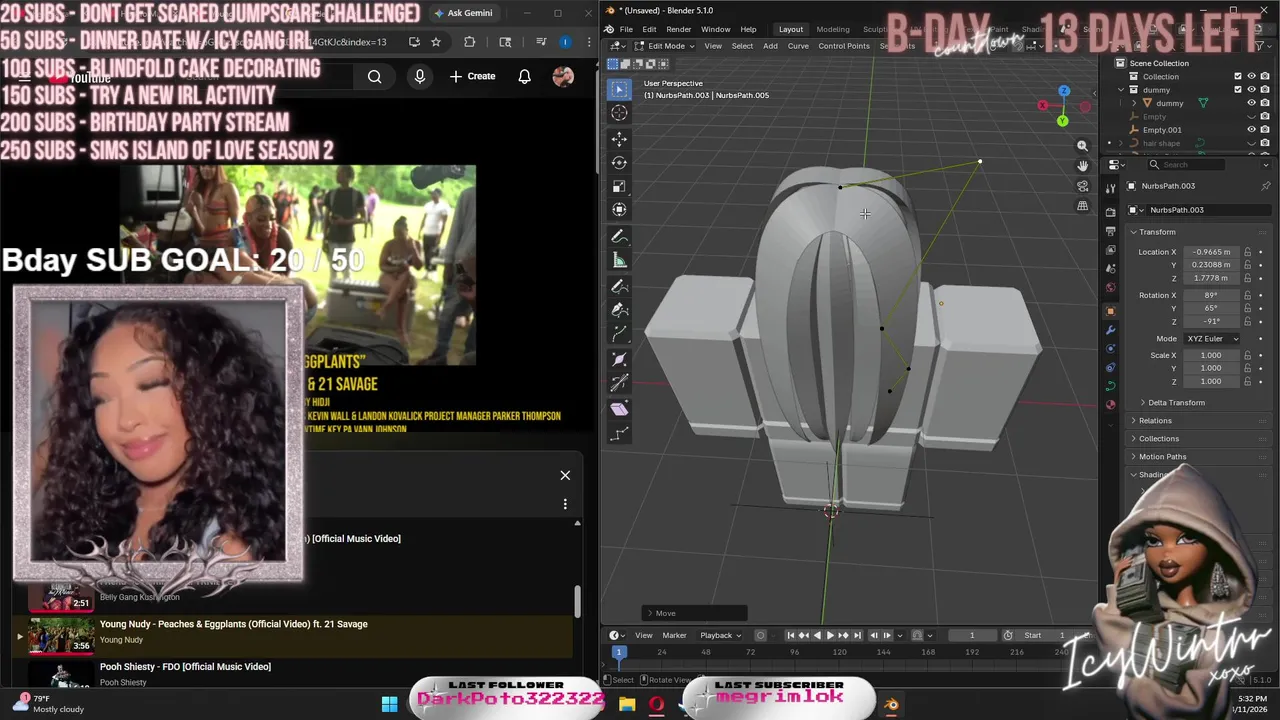
Task: Select the Rotate tool in Blender toolbar
Action: point(619,162)
